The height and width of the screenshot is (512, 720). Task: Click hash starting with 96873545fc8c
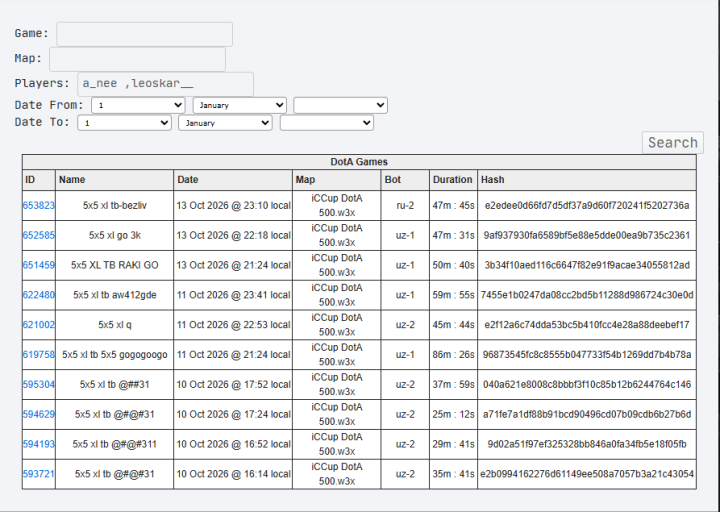tap(587, 355)
